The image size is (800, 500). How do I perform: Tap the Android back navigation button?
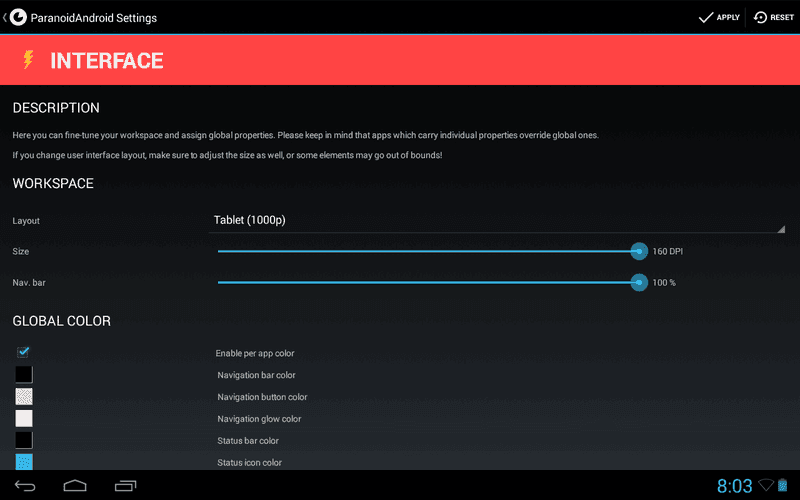[24, 486]
